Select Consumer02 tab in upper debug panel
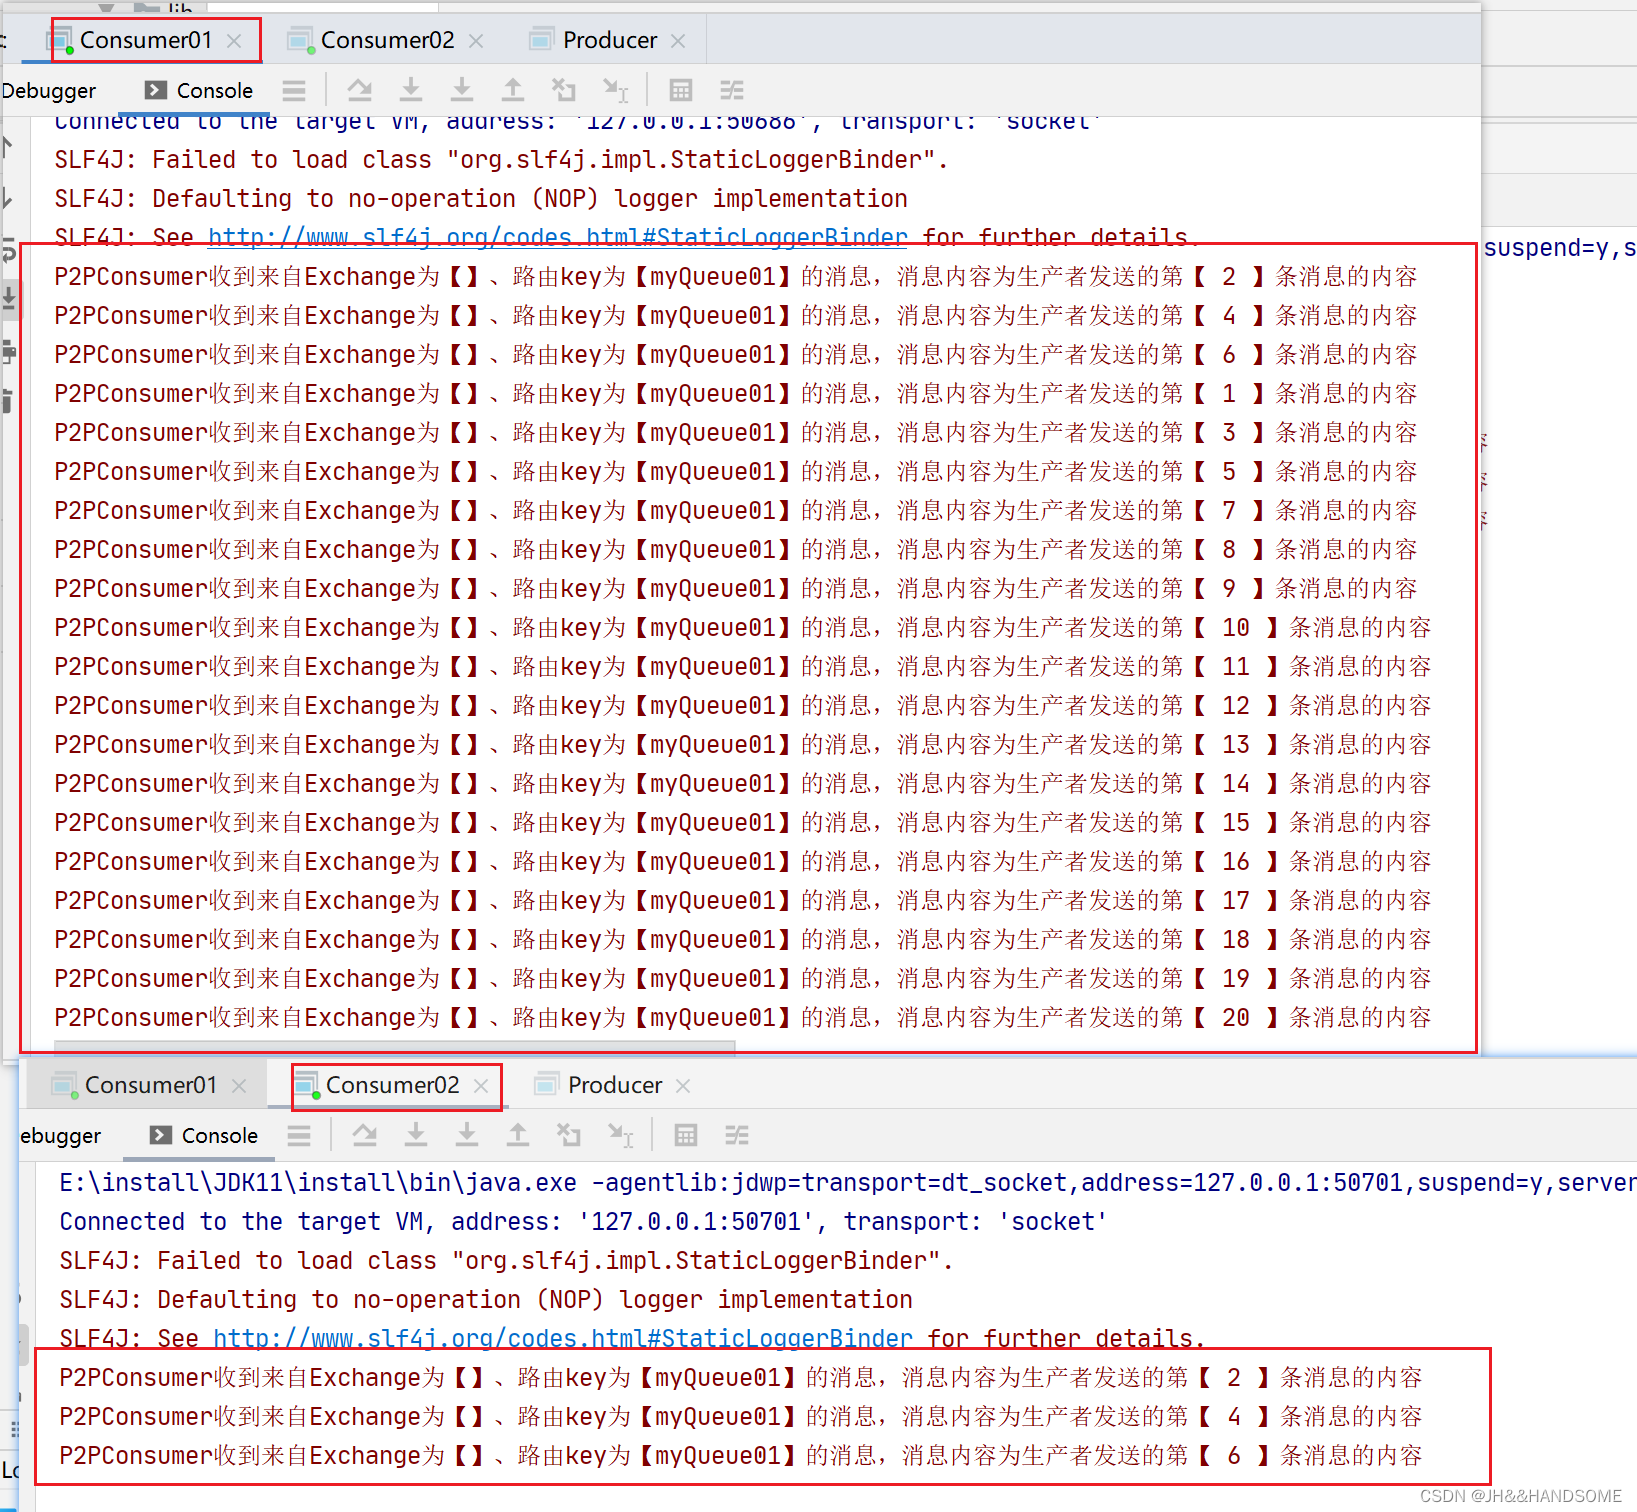The image size is (1637, 1512). 387,40
